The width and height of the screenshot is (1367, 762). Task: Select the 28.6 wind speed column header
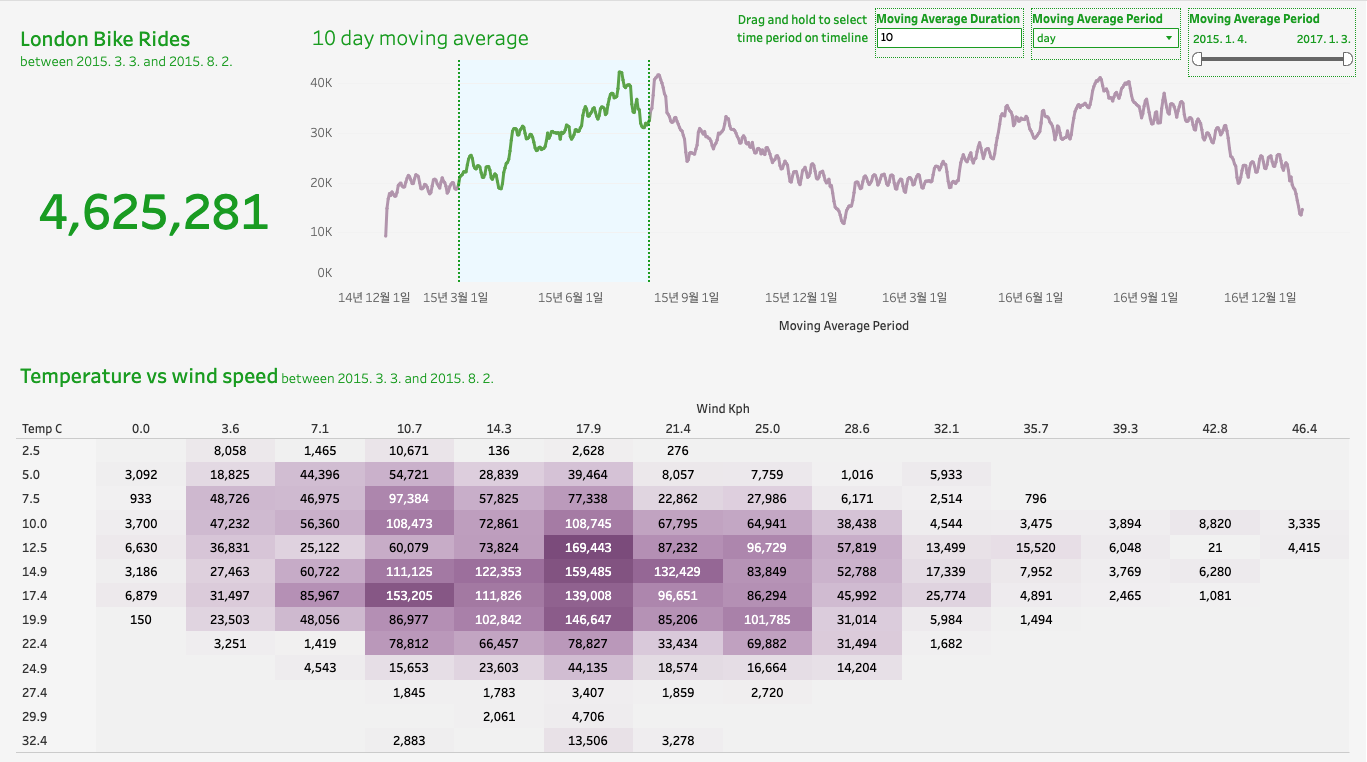click(x=857, y=429)
